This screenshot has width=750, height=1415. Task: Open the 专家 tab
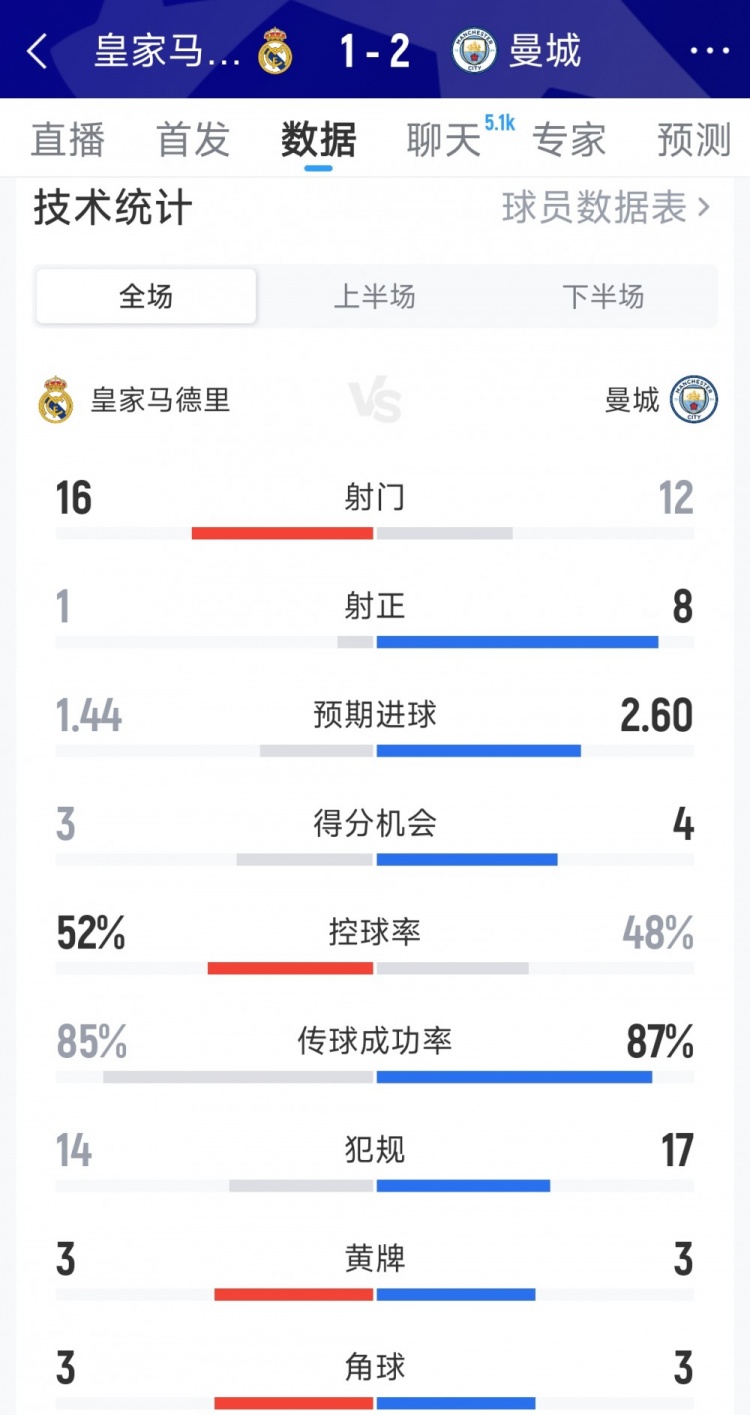click(569, 140)
